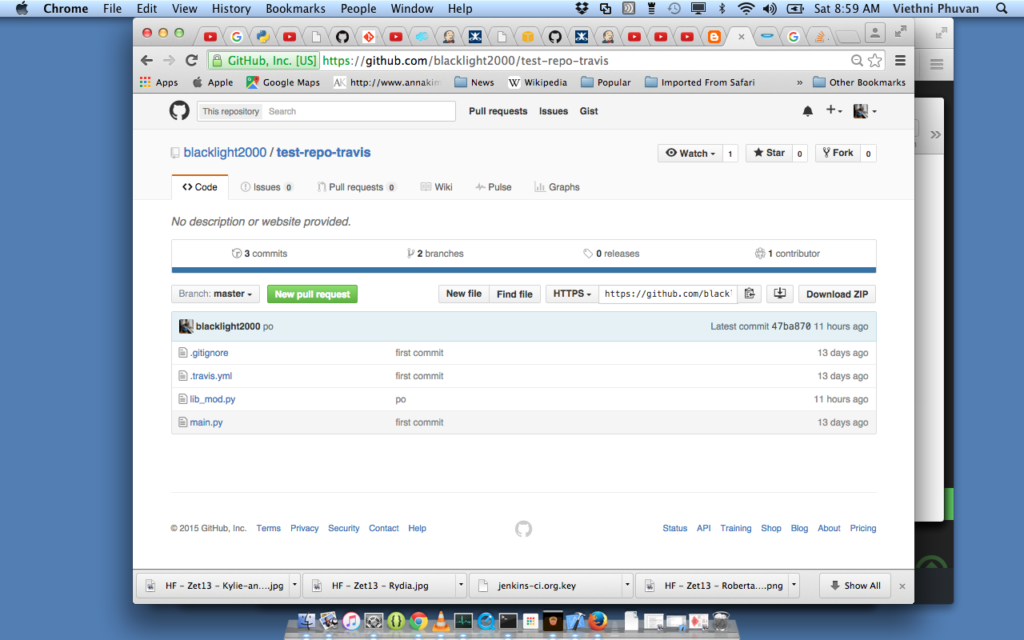Image resolution: width=1024 pixels, height=640 pixels.
Task: Open Finder from the Dock
Action: point(306,621)
